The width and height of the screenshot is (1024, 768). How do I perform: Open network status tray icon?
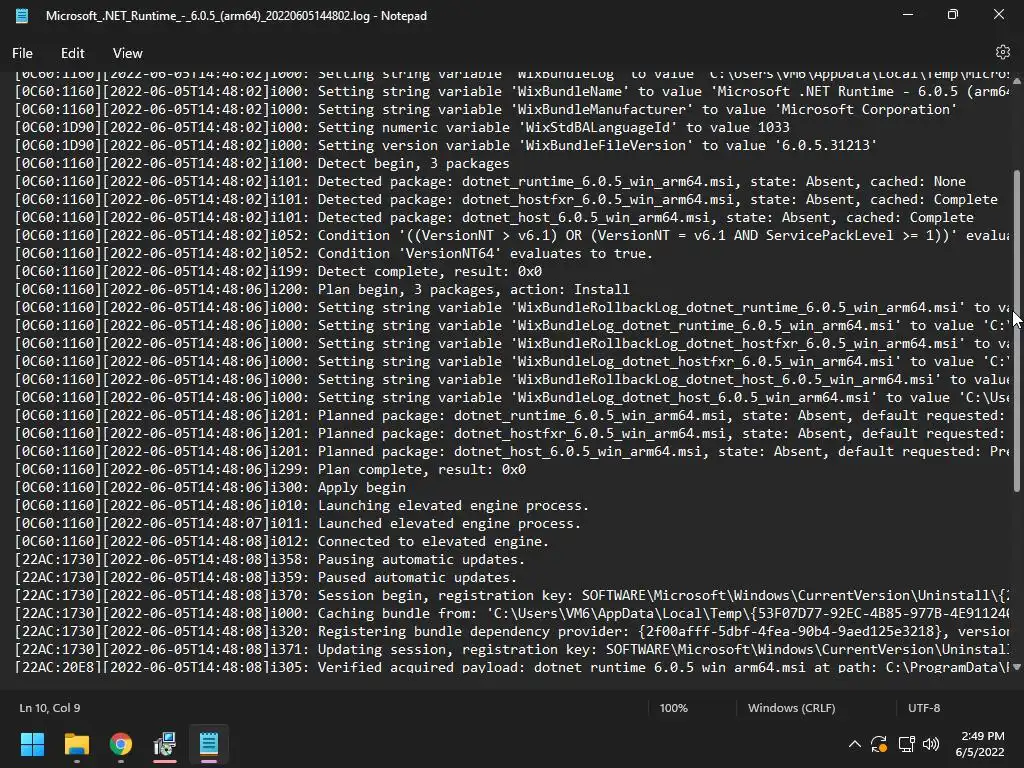(906, 744)
